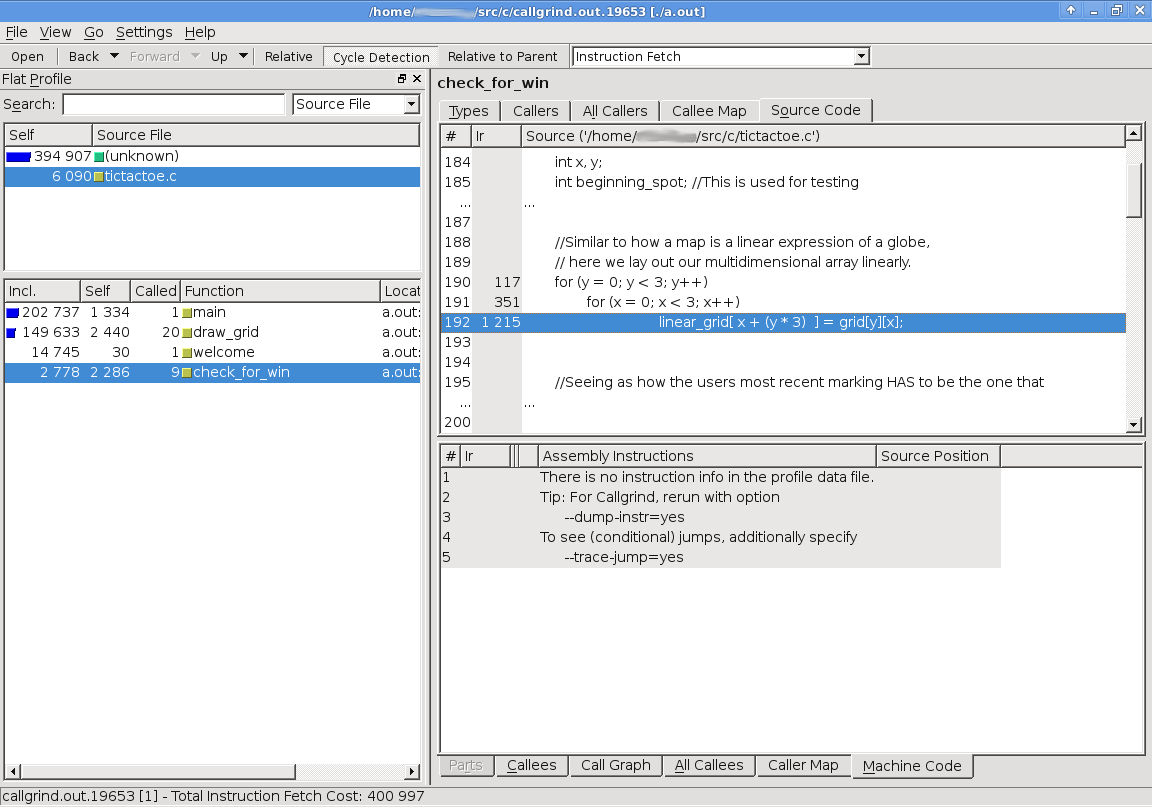This screenshot has height=807, width=1152.
Task: Click the yellow icon beside main function
Action: click(187, 312)
